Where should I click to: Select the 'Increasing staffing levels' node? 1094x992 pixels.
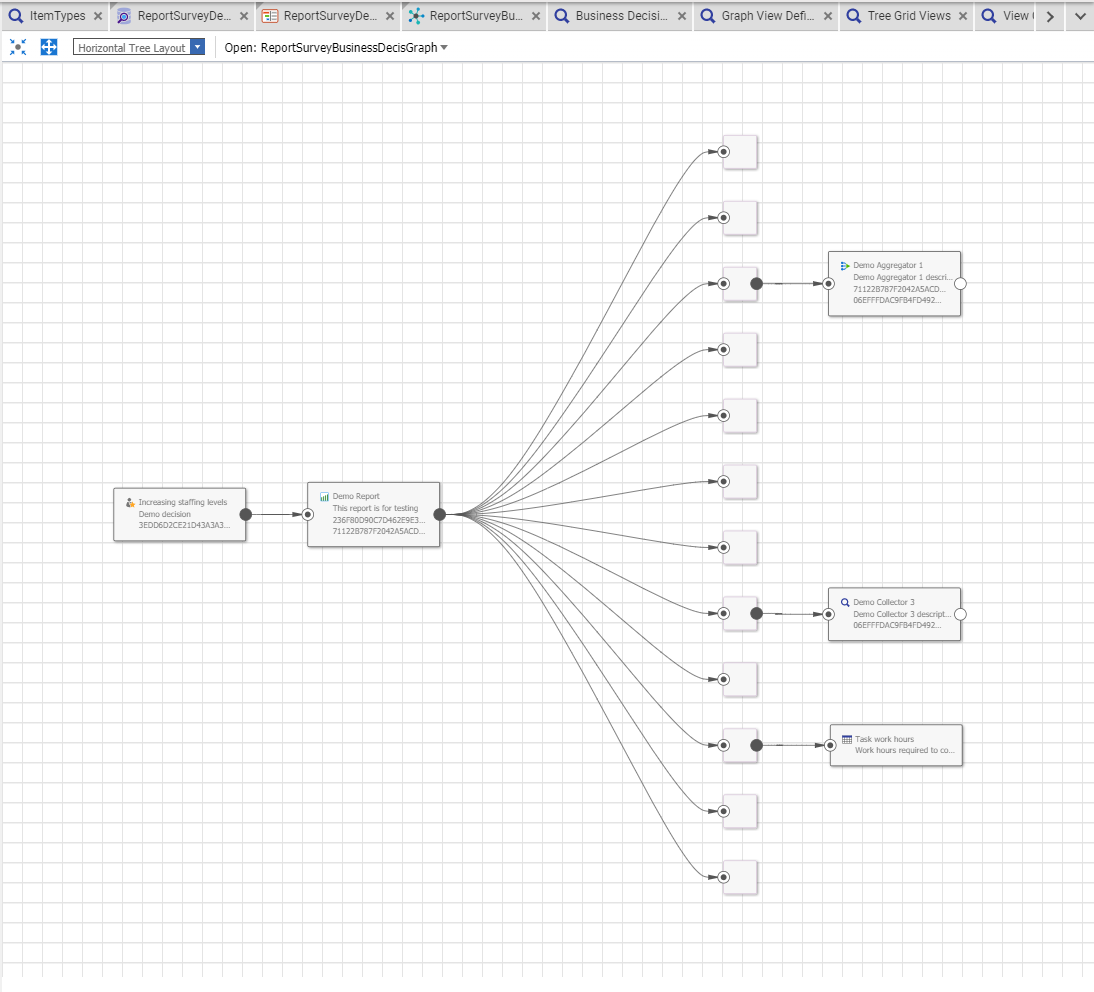pos(179,514)
